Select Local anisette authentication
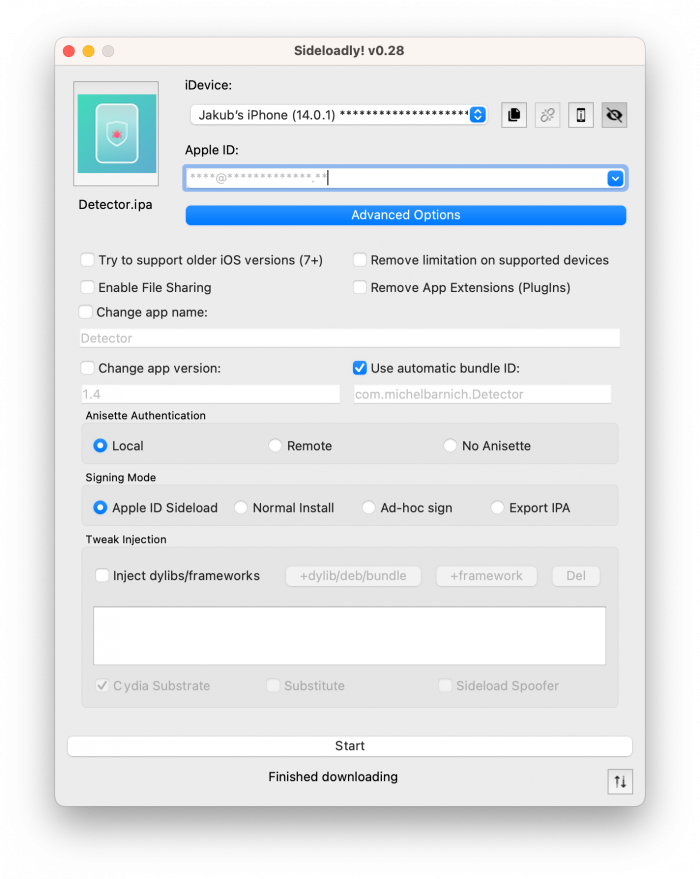Viewport: 700px width, 879px height. 100,446
